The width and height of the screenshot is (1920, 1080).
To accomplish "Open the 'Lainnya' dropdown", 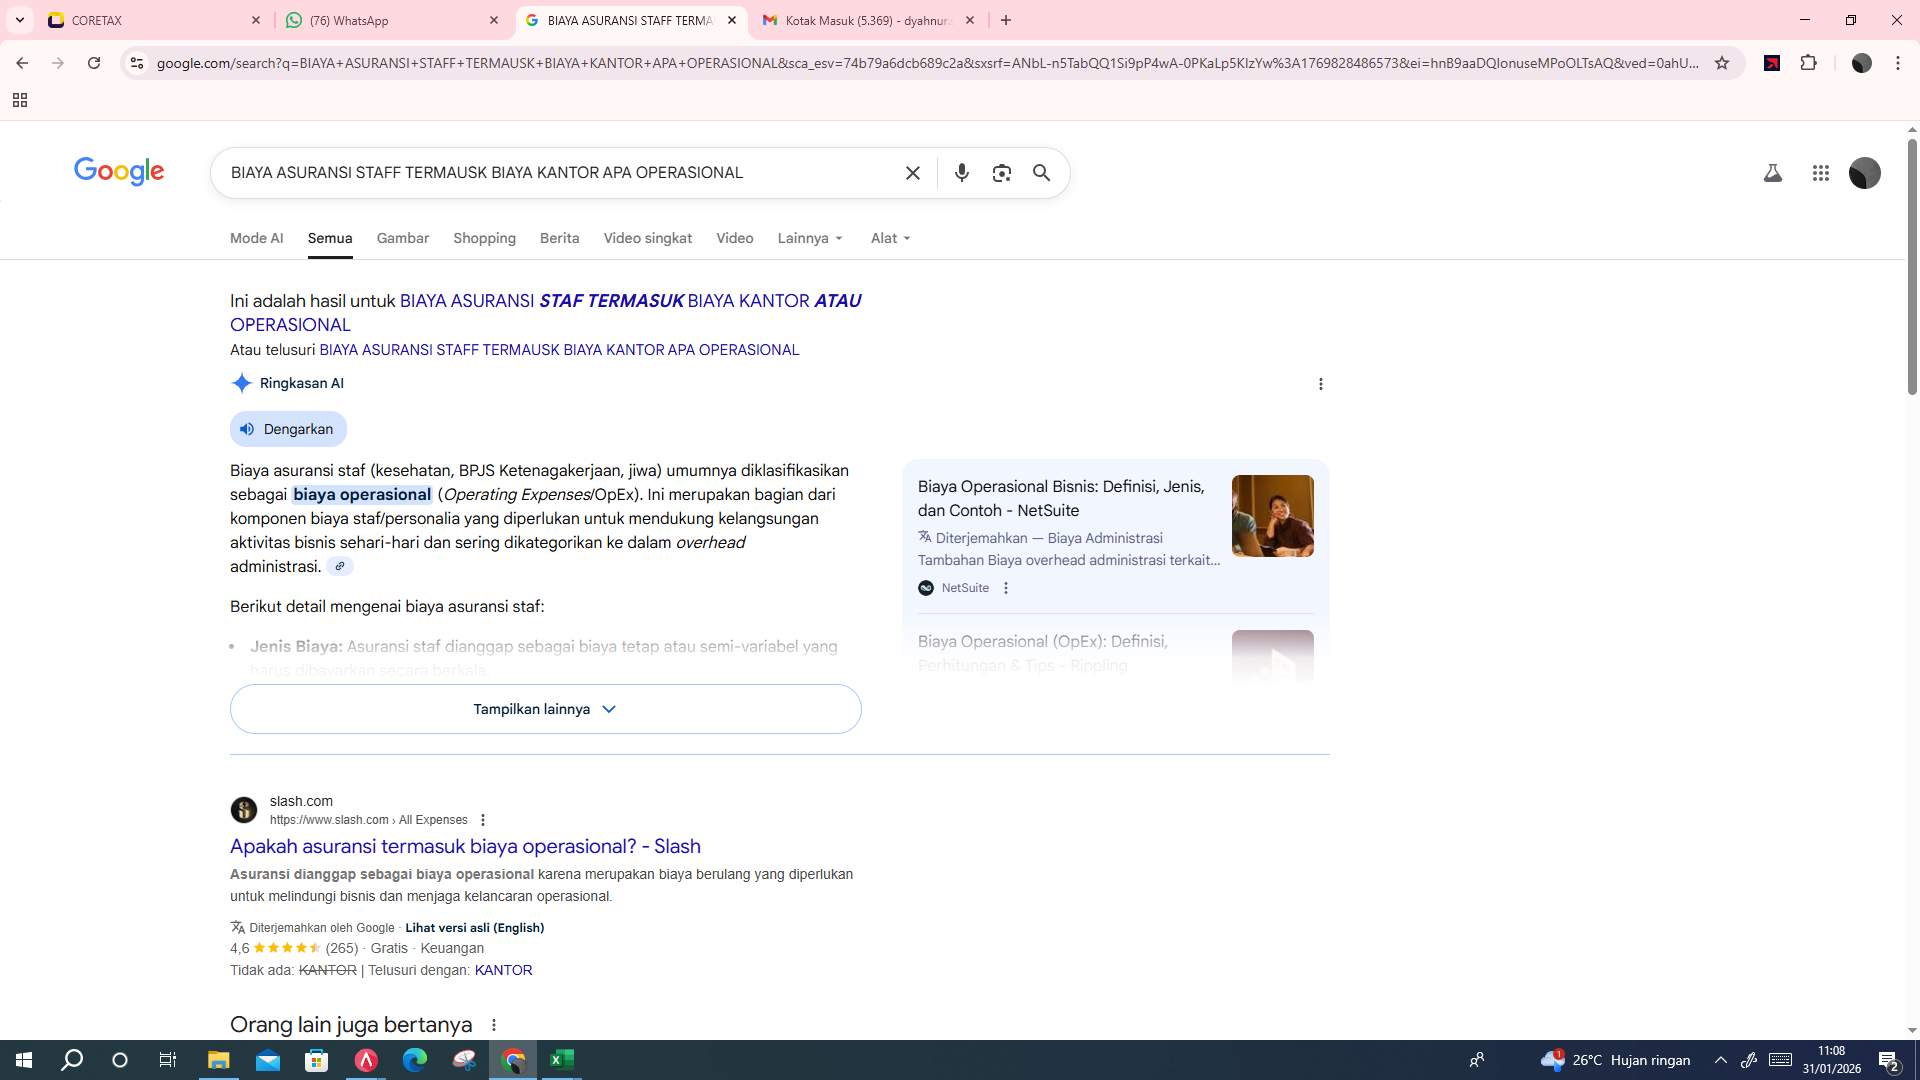I will pyautogui.click(x=809, y=238).
